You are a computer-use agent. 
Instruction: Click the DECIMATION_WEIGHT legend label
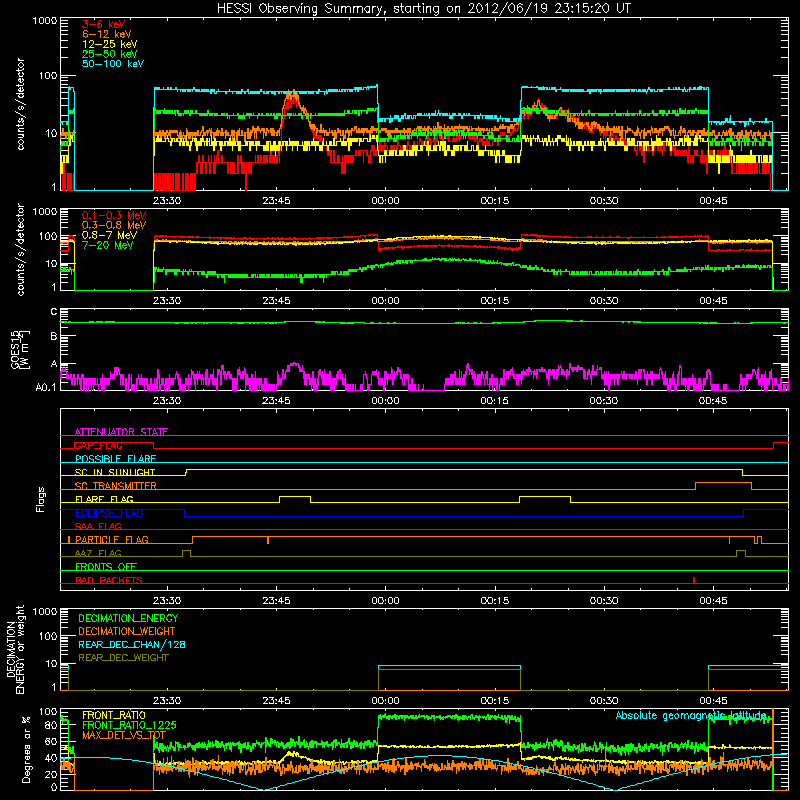click(x=127, y=632)
